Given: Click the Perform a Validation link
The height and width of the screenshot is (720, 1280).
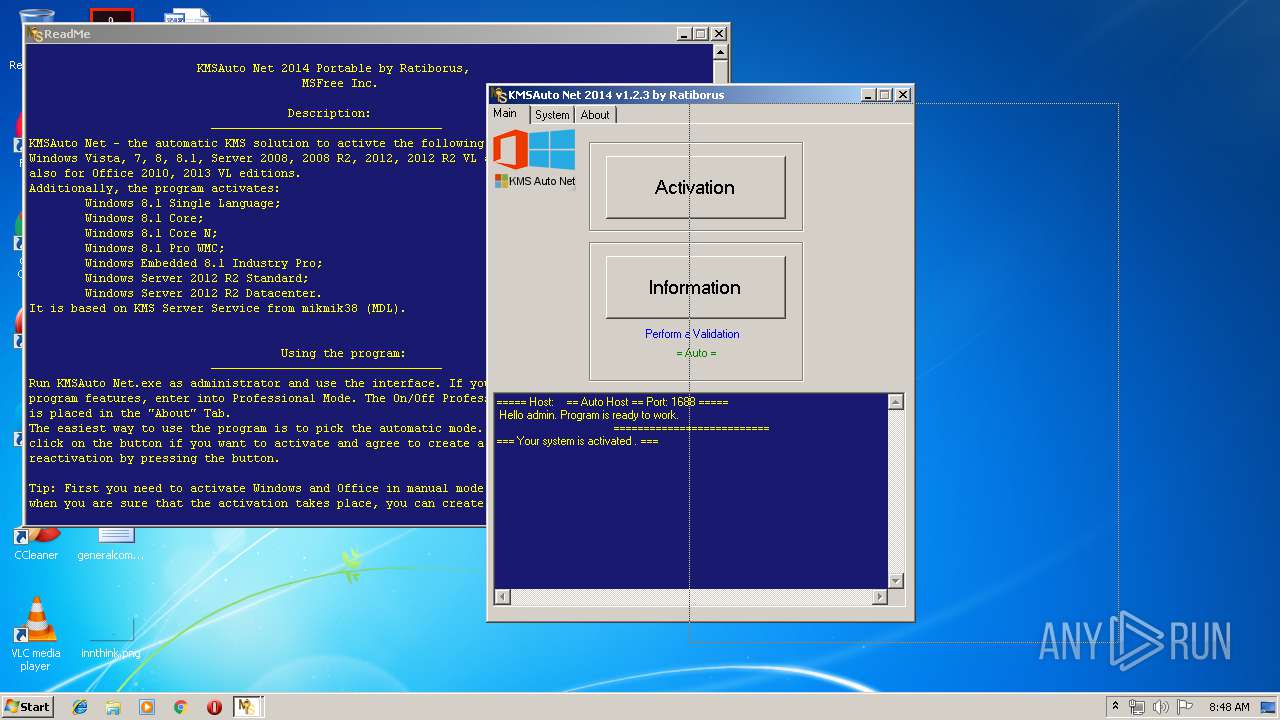Looking at the screenshot, I should coord(692,334).
